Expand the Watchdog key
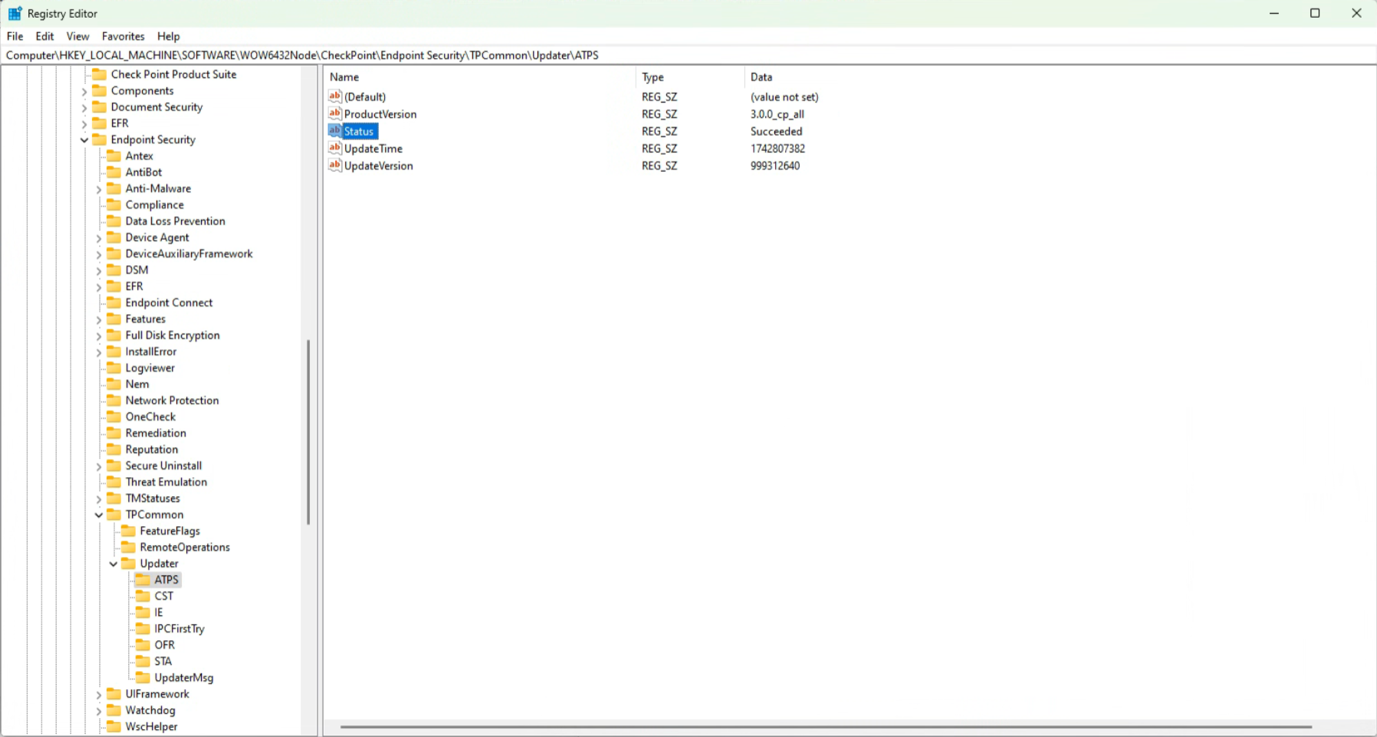The width and height of the screenshot is (1377, 737). 99,711
